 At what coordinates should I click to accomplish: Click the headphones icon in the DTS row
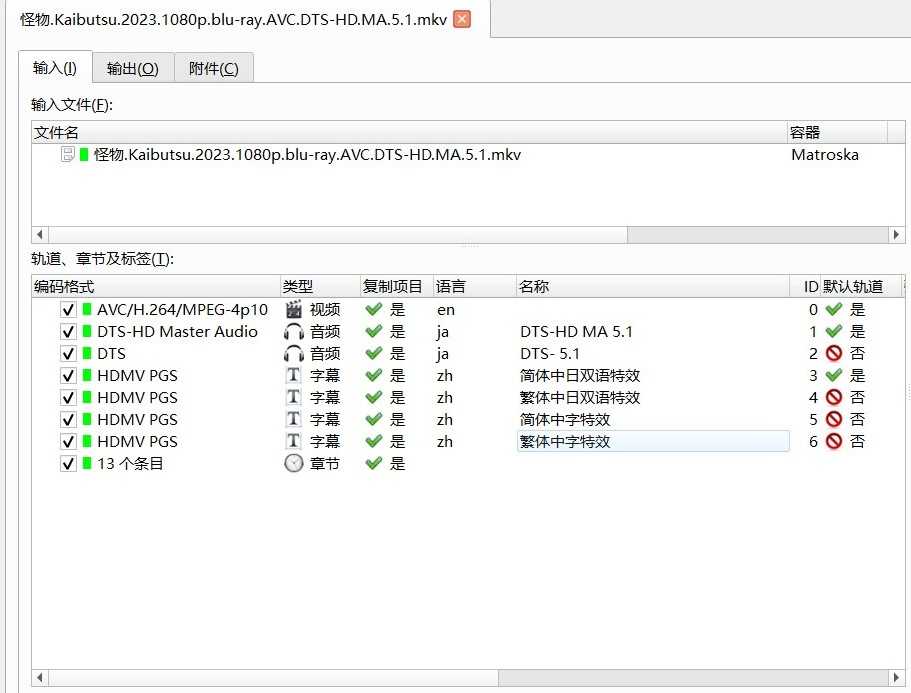[x=294, y=354]
